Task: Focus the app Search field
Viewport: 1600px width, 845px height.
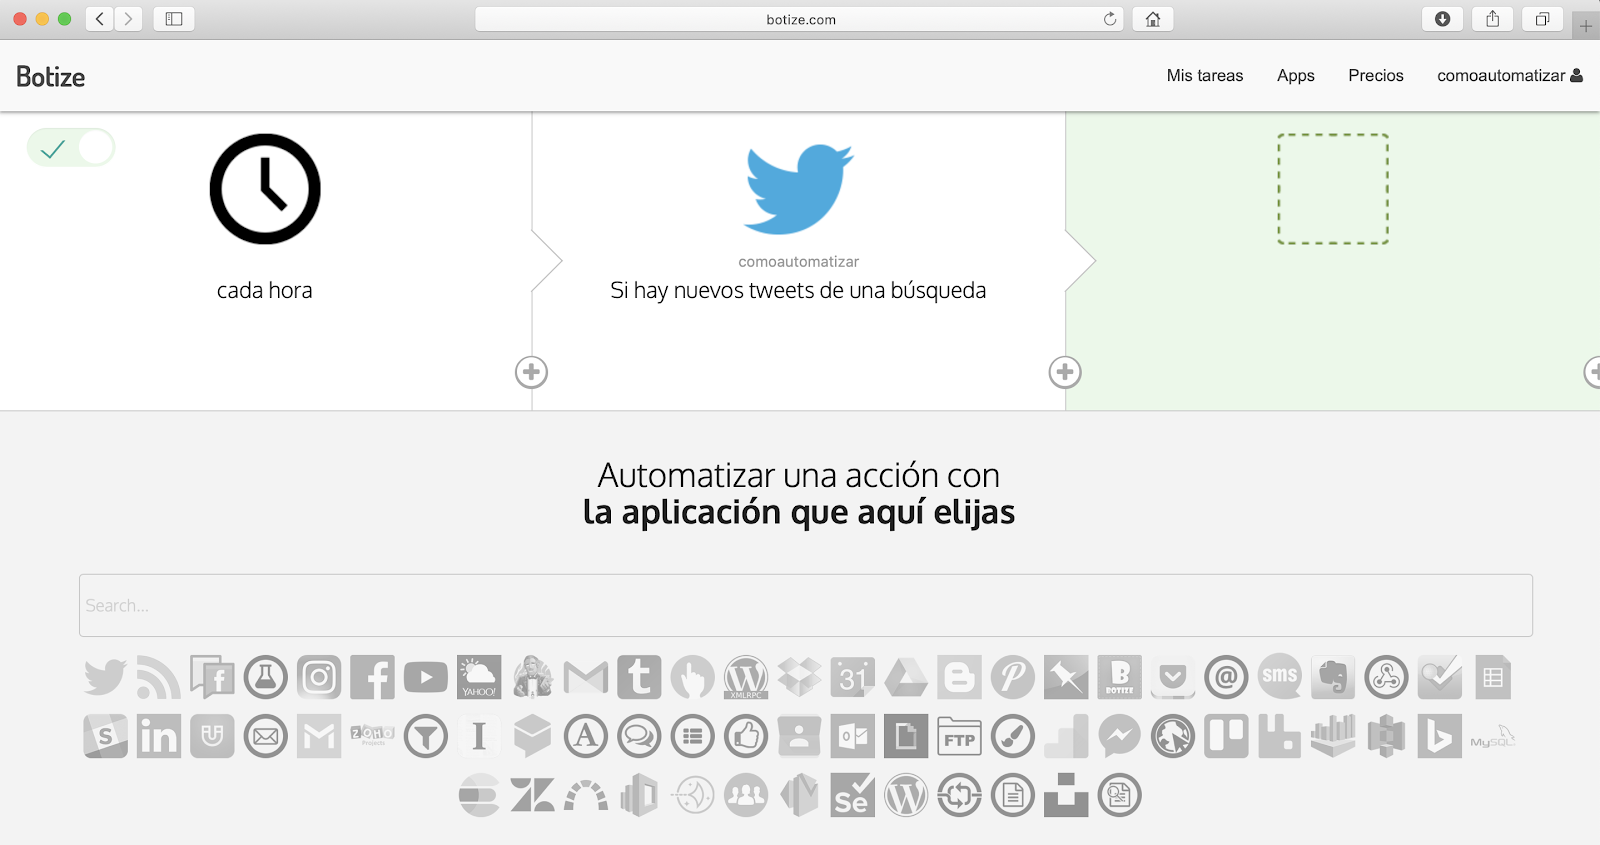Action: pos(806,605)
